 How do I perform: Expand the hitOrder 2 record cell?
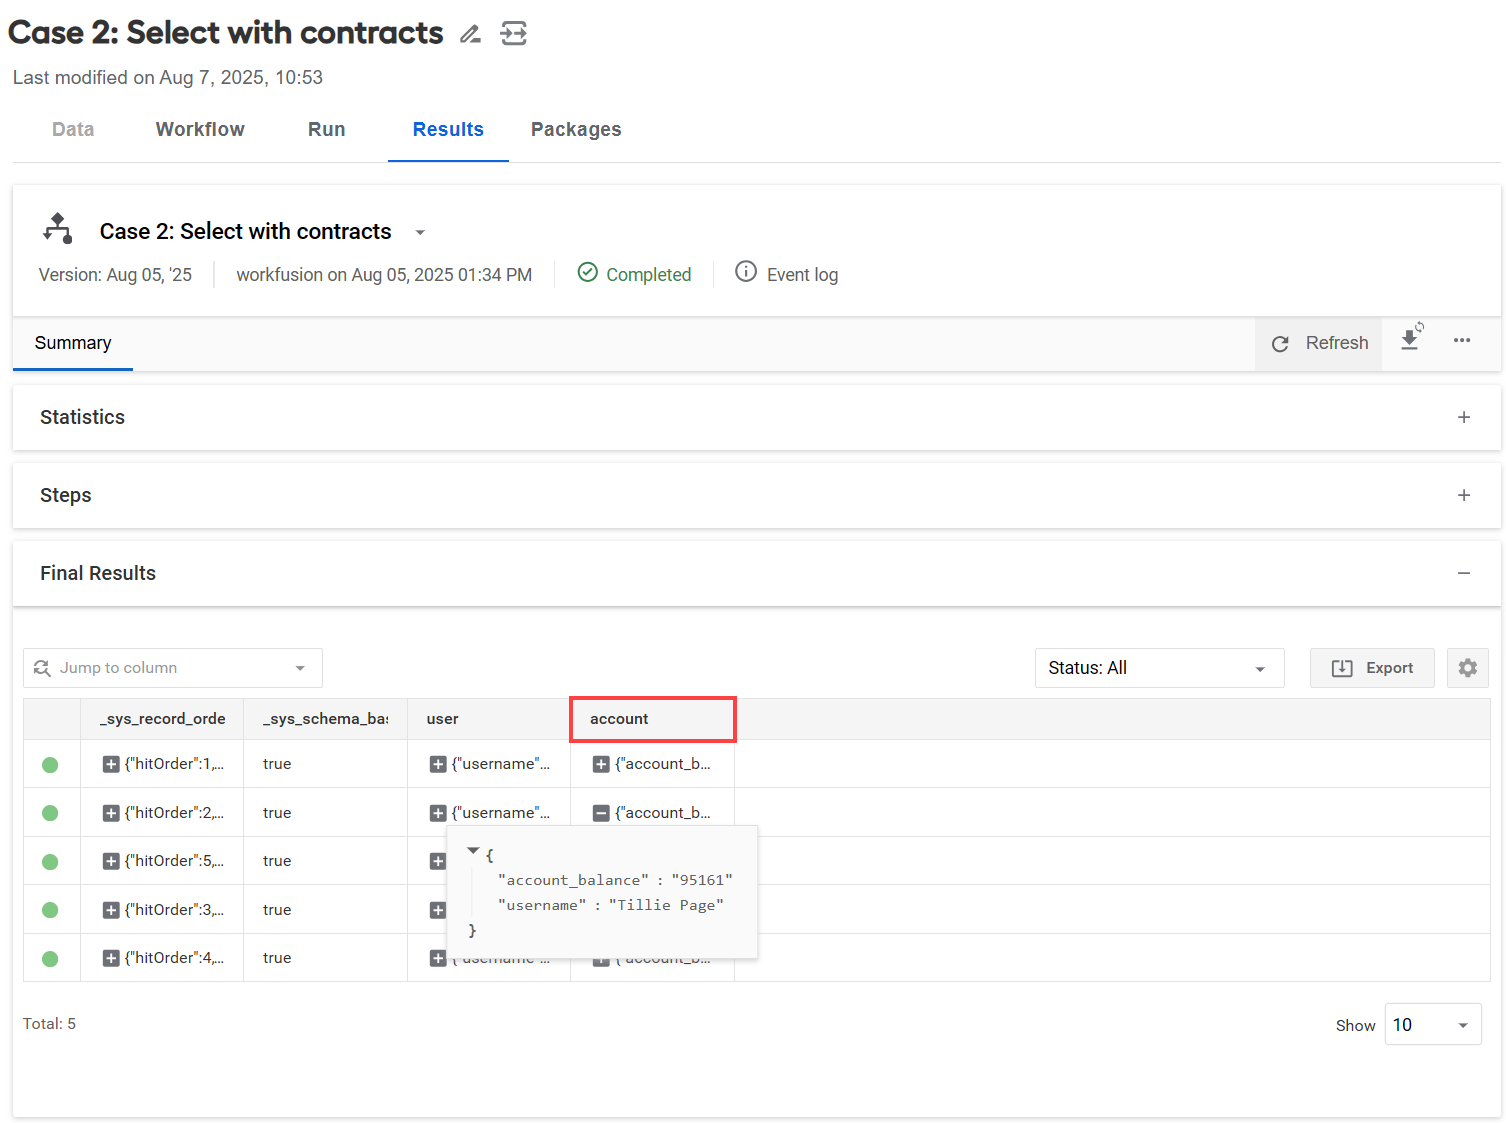click(x=111, y=813)
